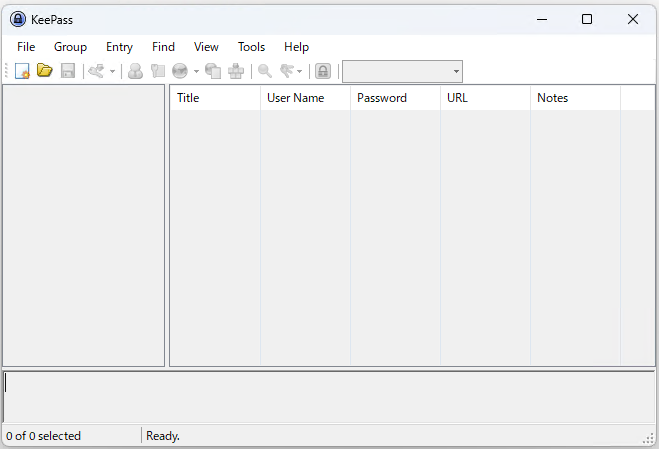The image size is (659, 449).
Task: Open the quick search combo box
Action: (x=402, y=71)
